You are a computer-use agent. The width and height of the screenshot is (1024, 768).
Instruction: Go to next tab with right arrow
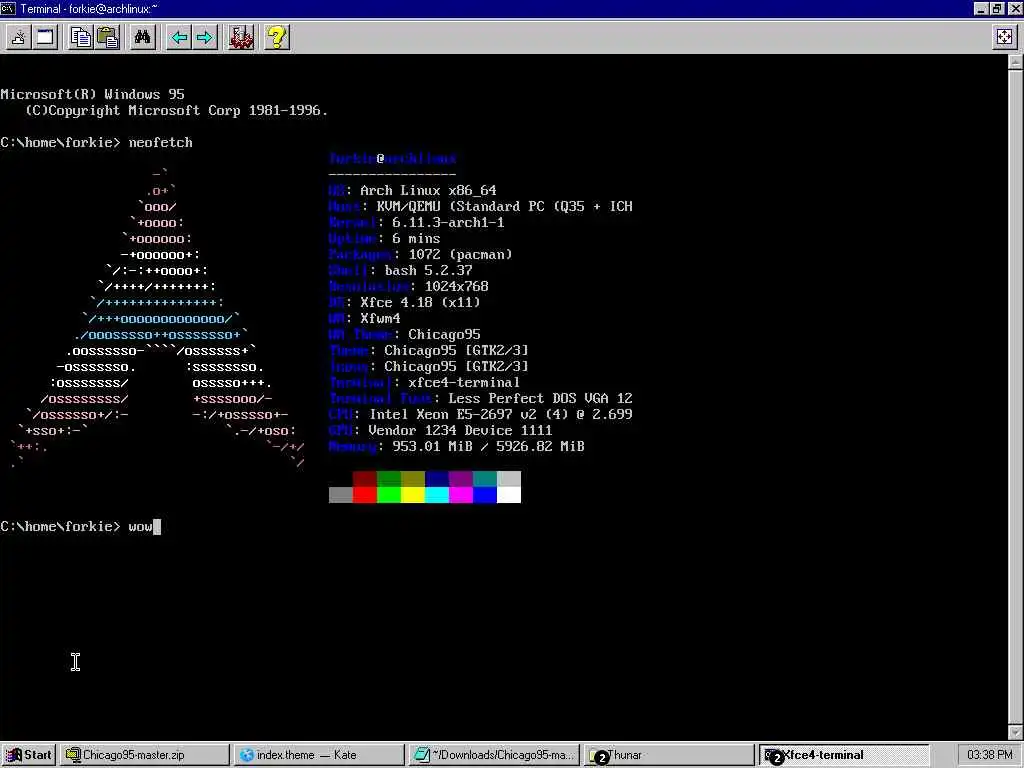(x=205, y=37)
